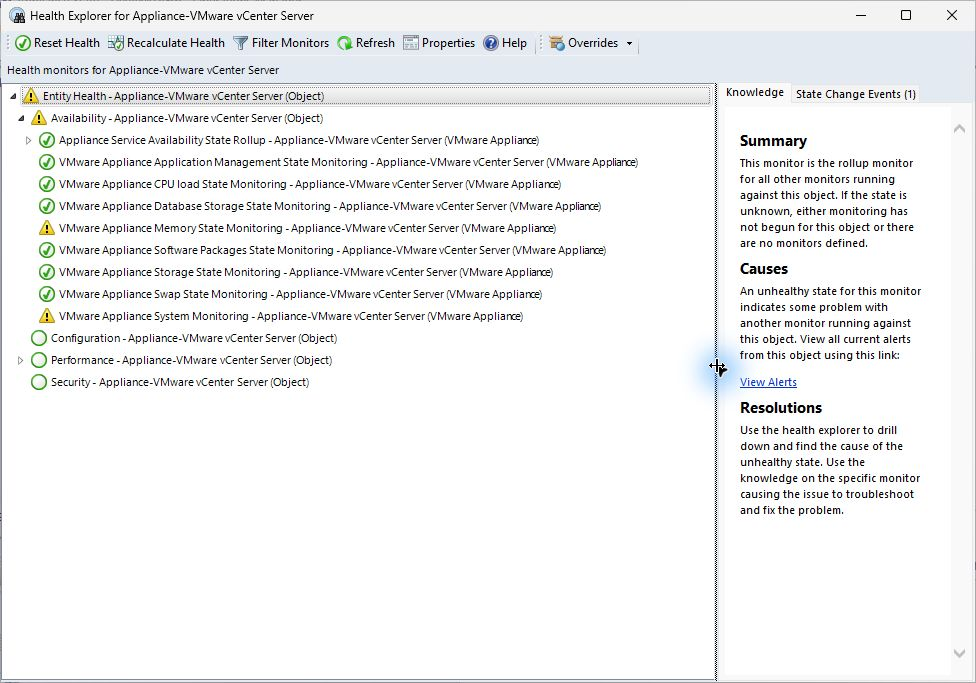The width and height of the screenshot is (976, 683).
Task: Select Availability - Appliance-VMware vCenter Server row
Action: point(187,118)
